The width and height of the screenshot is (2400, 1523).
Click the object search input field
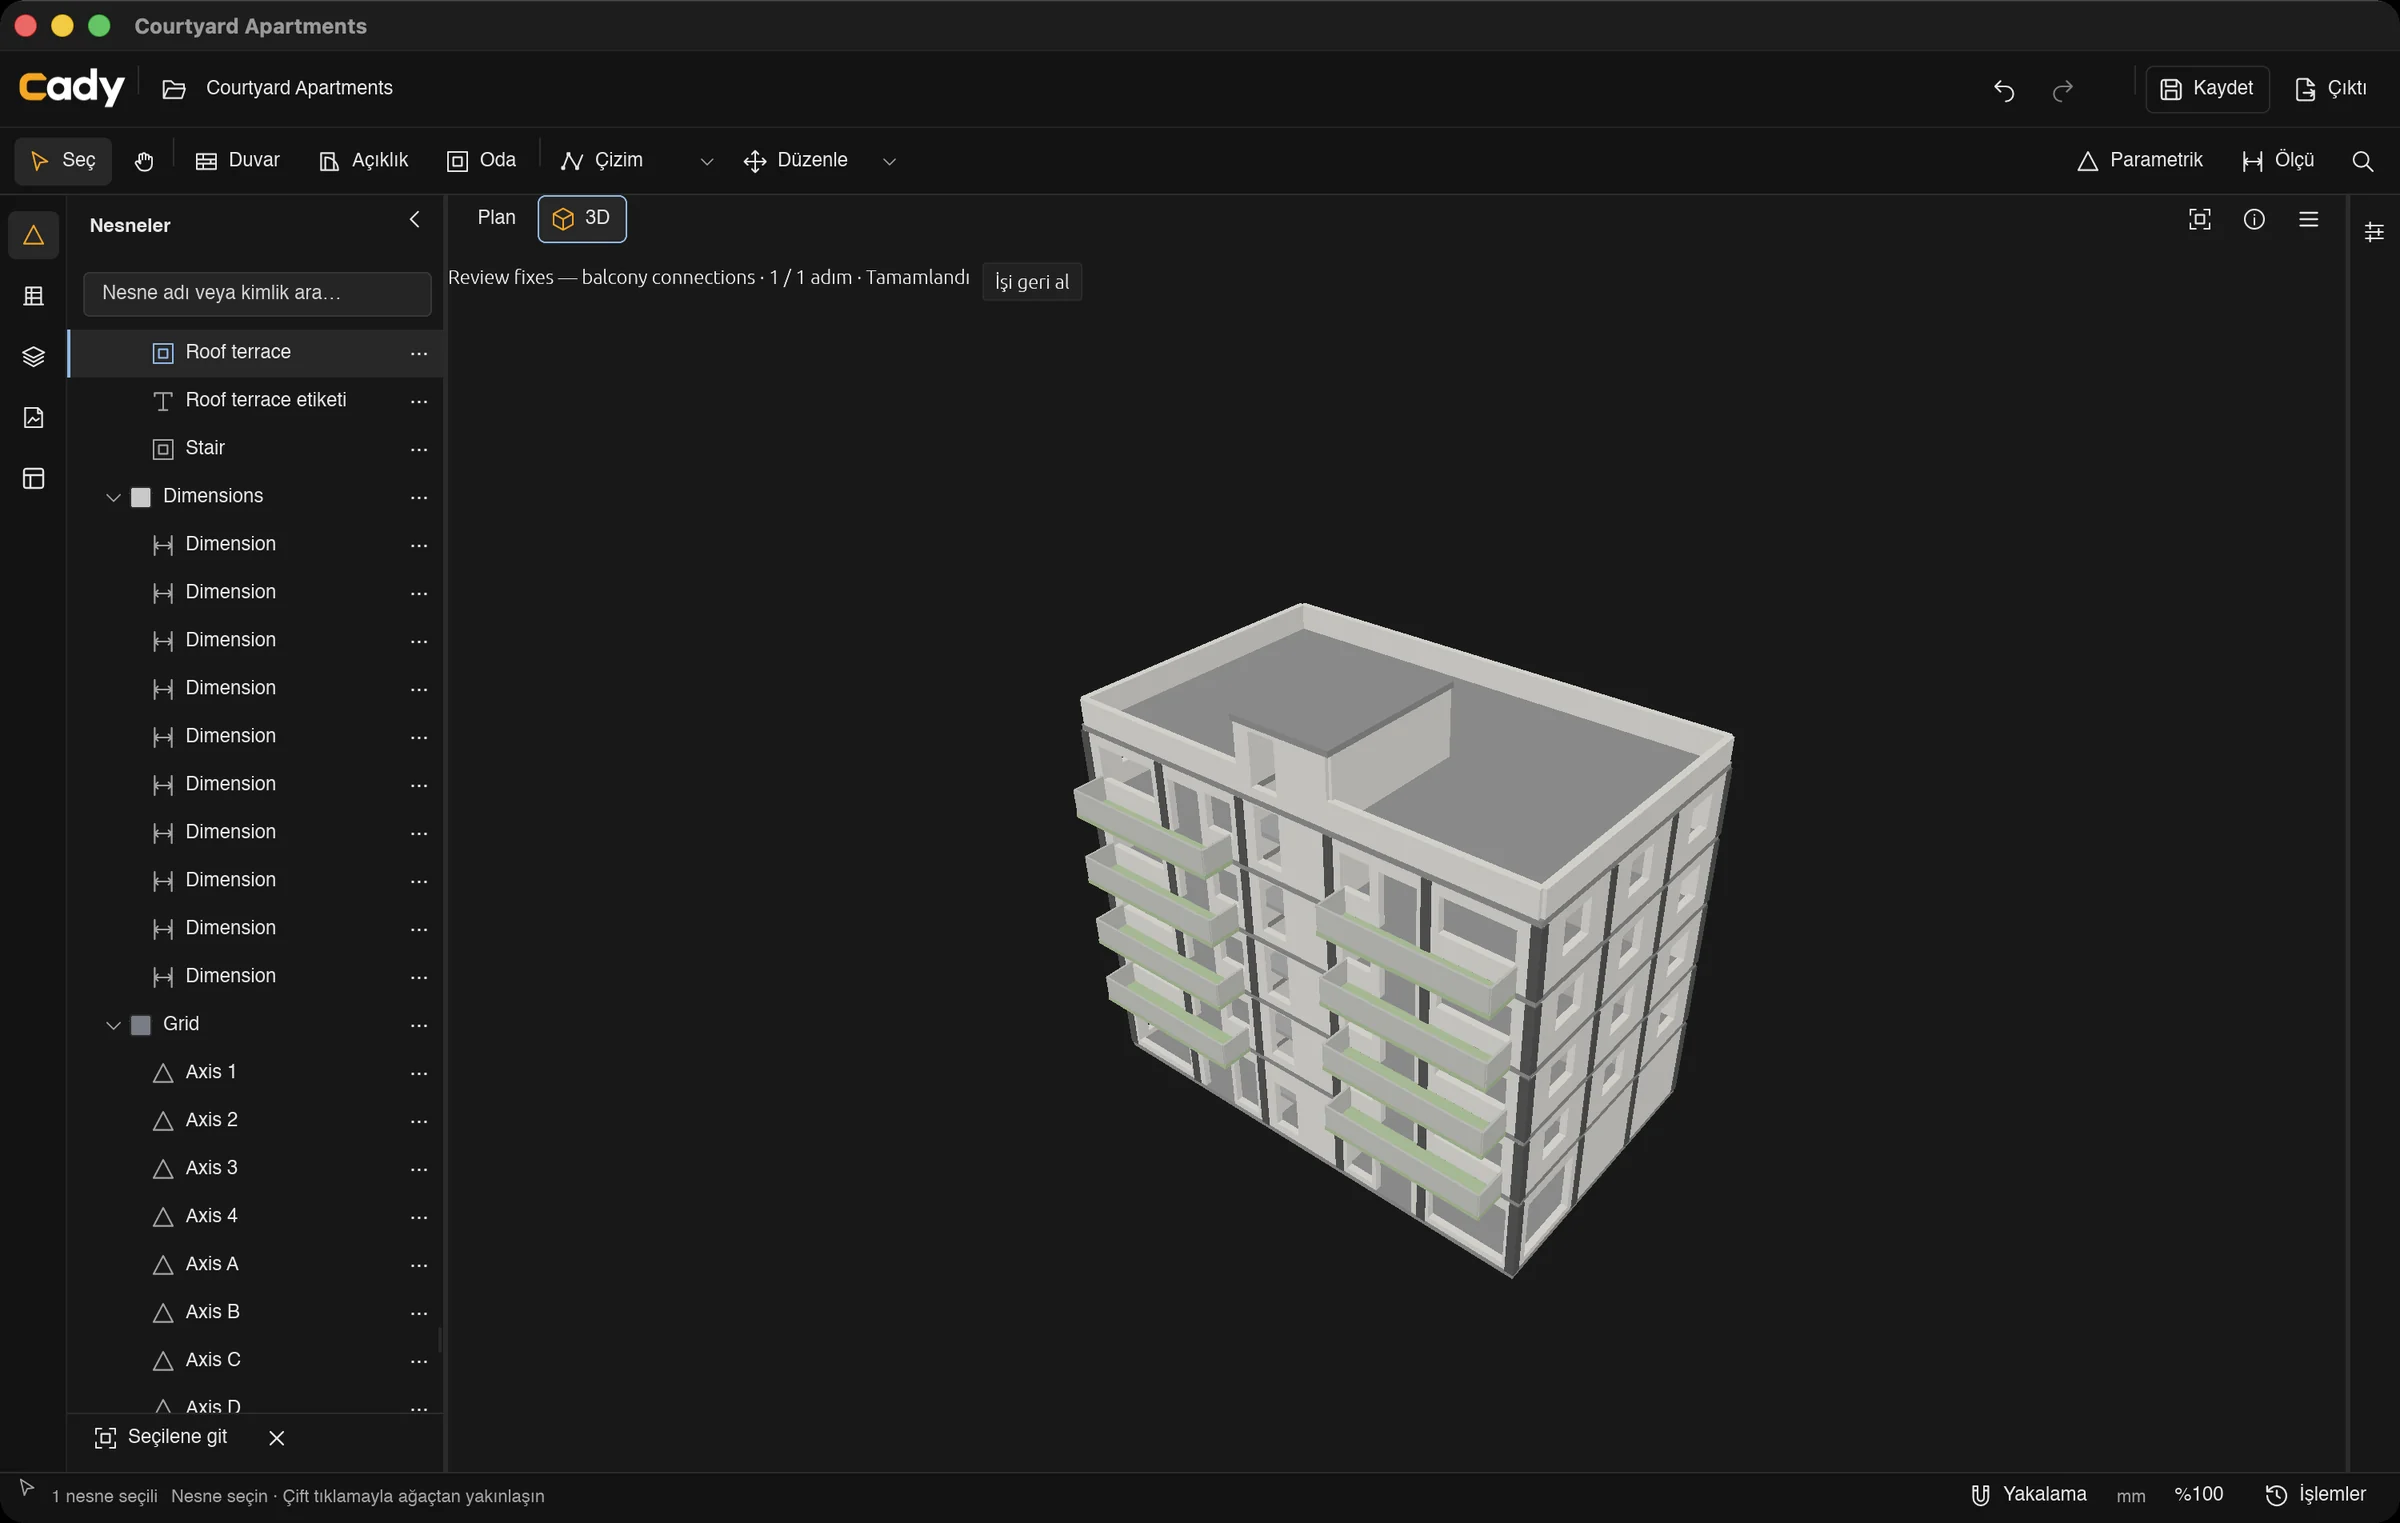point(257,293)
